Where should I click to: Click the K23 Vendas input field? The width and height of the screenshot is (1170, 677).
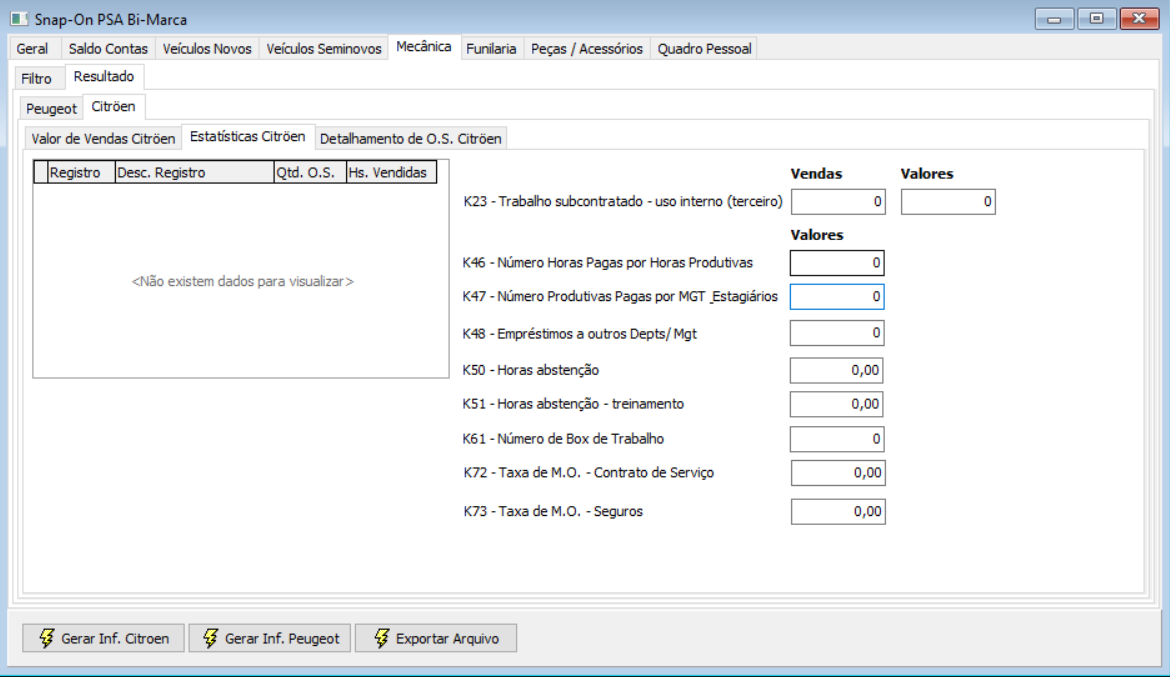tap(838, 202)
